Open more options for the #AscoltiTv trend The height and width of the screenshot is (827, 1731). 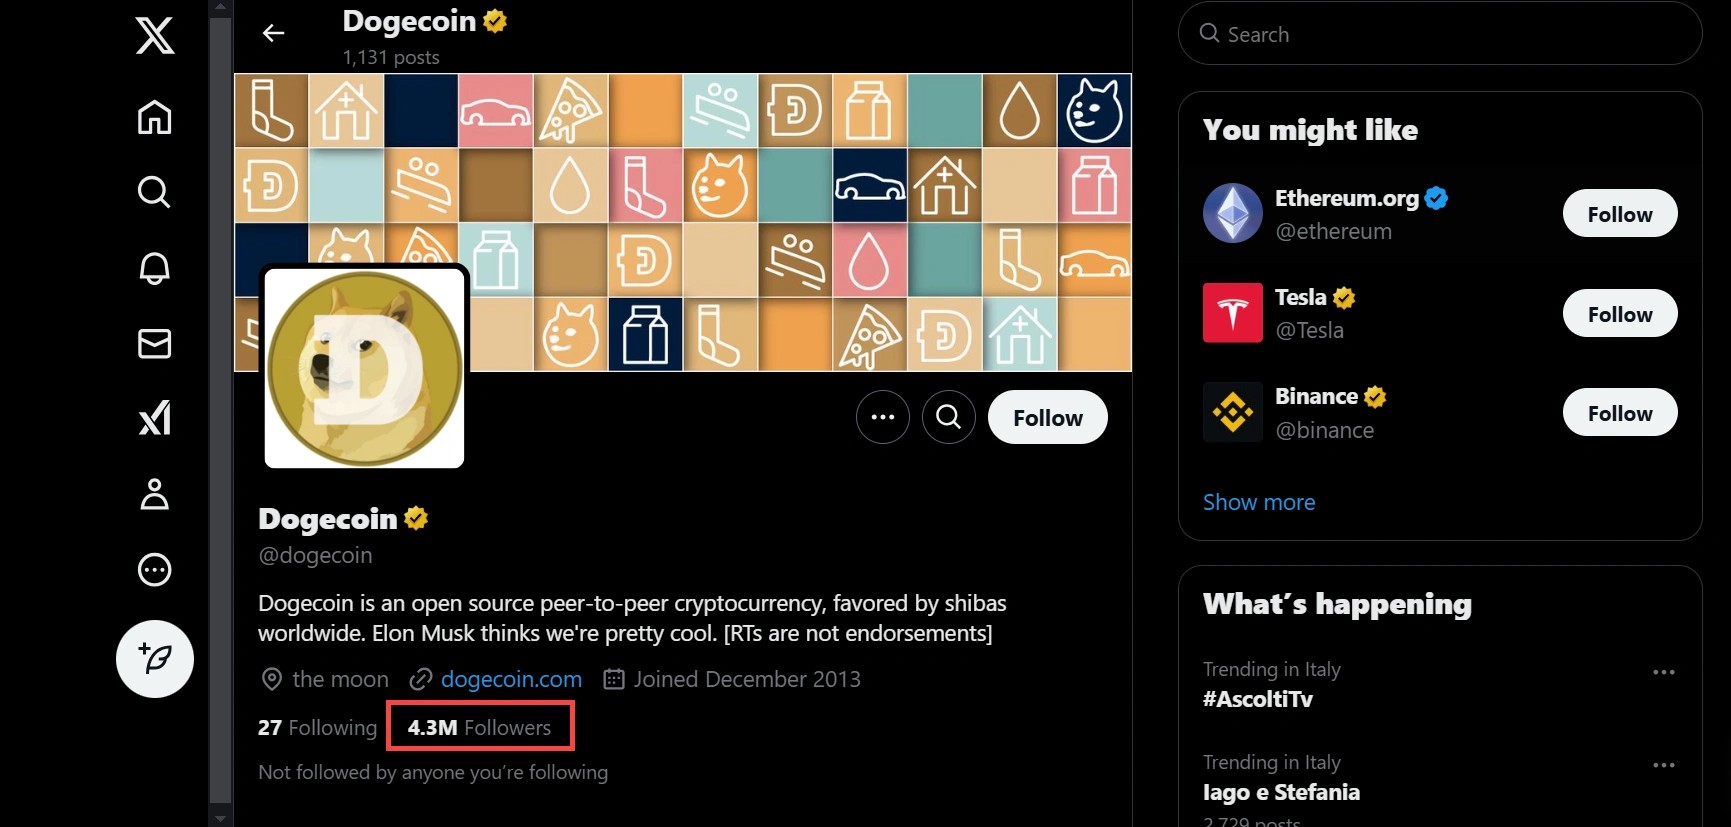[1663, 672]
